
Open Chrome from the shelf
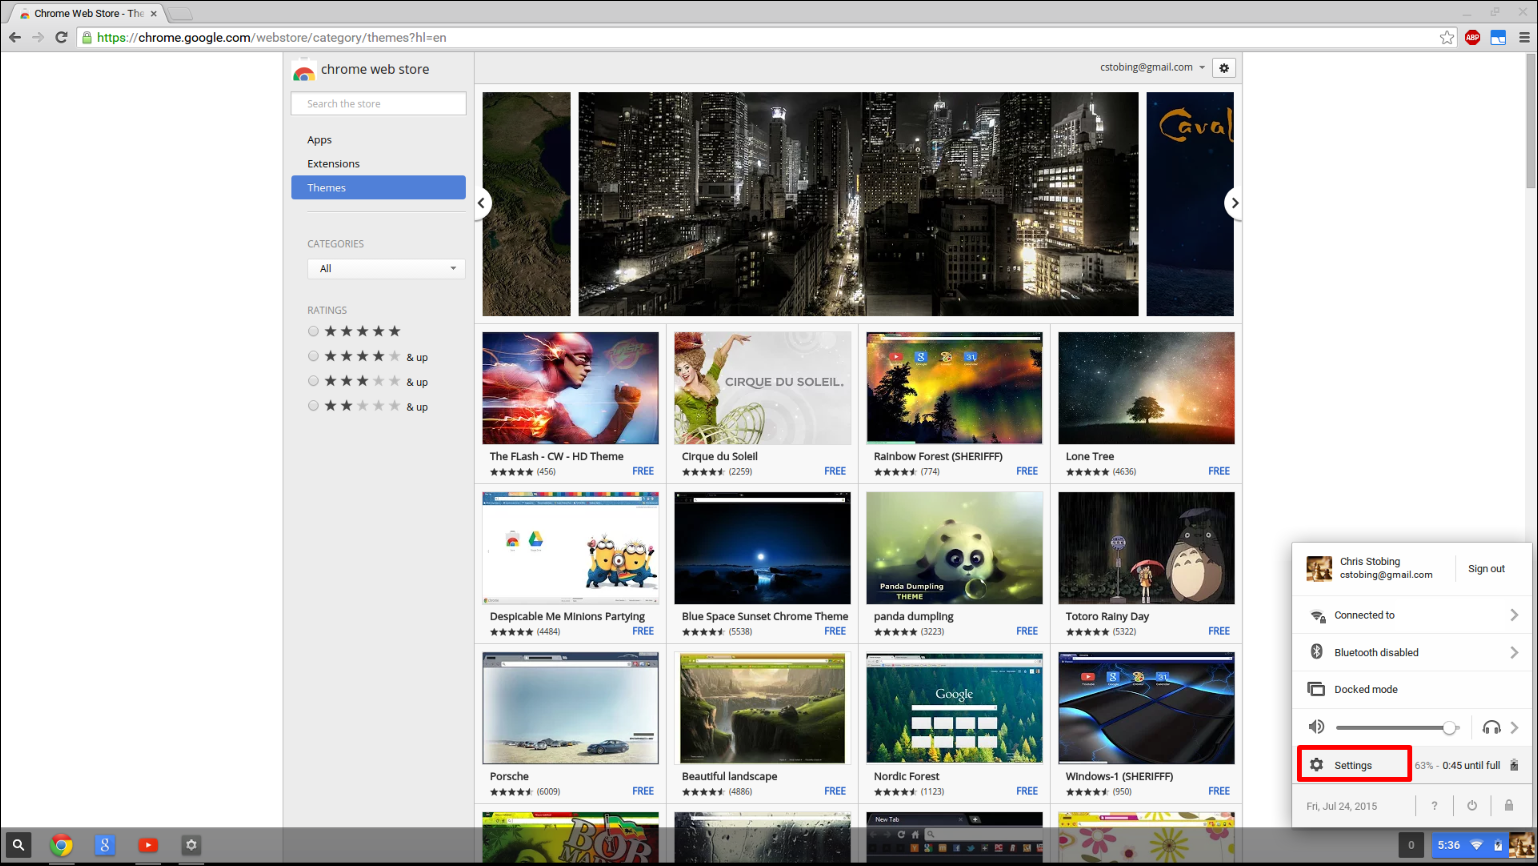point(61,845)
